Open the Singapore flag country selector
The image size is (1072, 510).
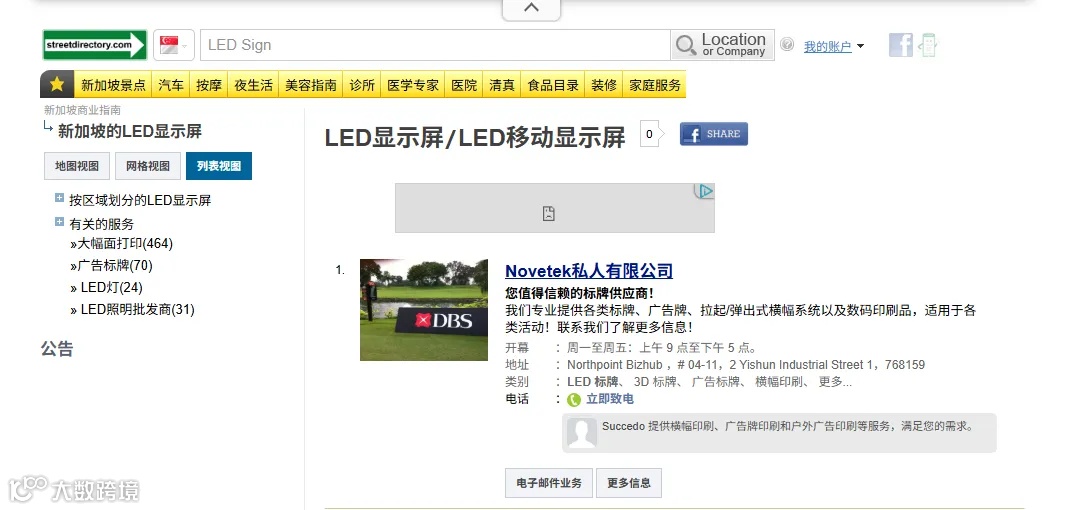point(174,45)
